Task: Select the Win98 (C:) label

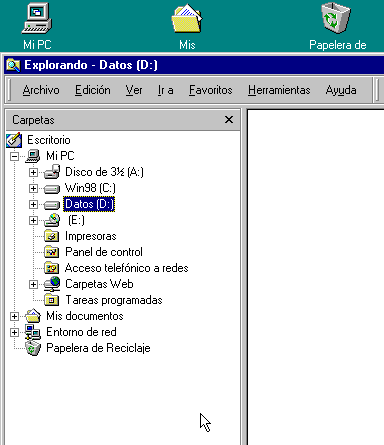Action: [90, 188]
